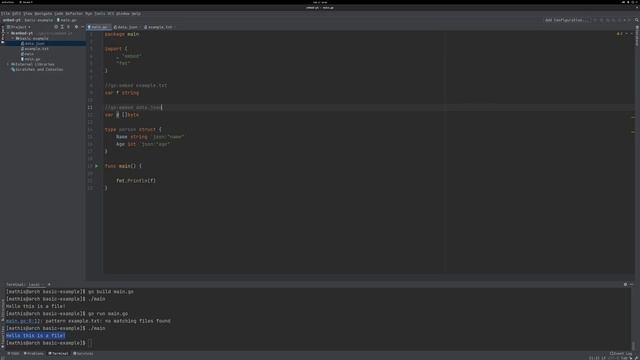Click expand all icon in Project panel
This screenshot has width=640, height=360.
tap(62, 27)
